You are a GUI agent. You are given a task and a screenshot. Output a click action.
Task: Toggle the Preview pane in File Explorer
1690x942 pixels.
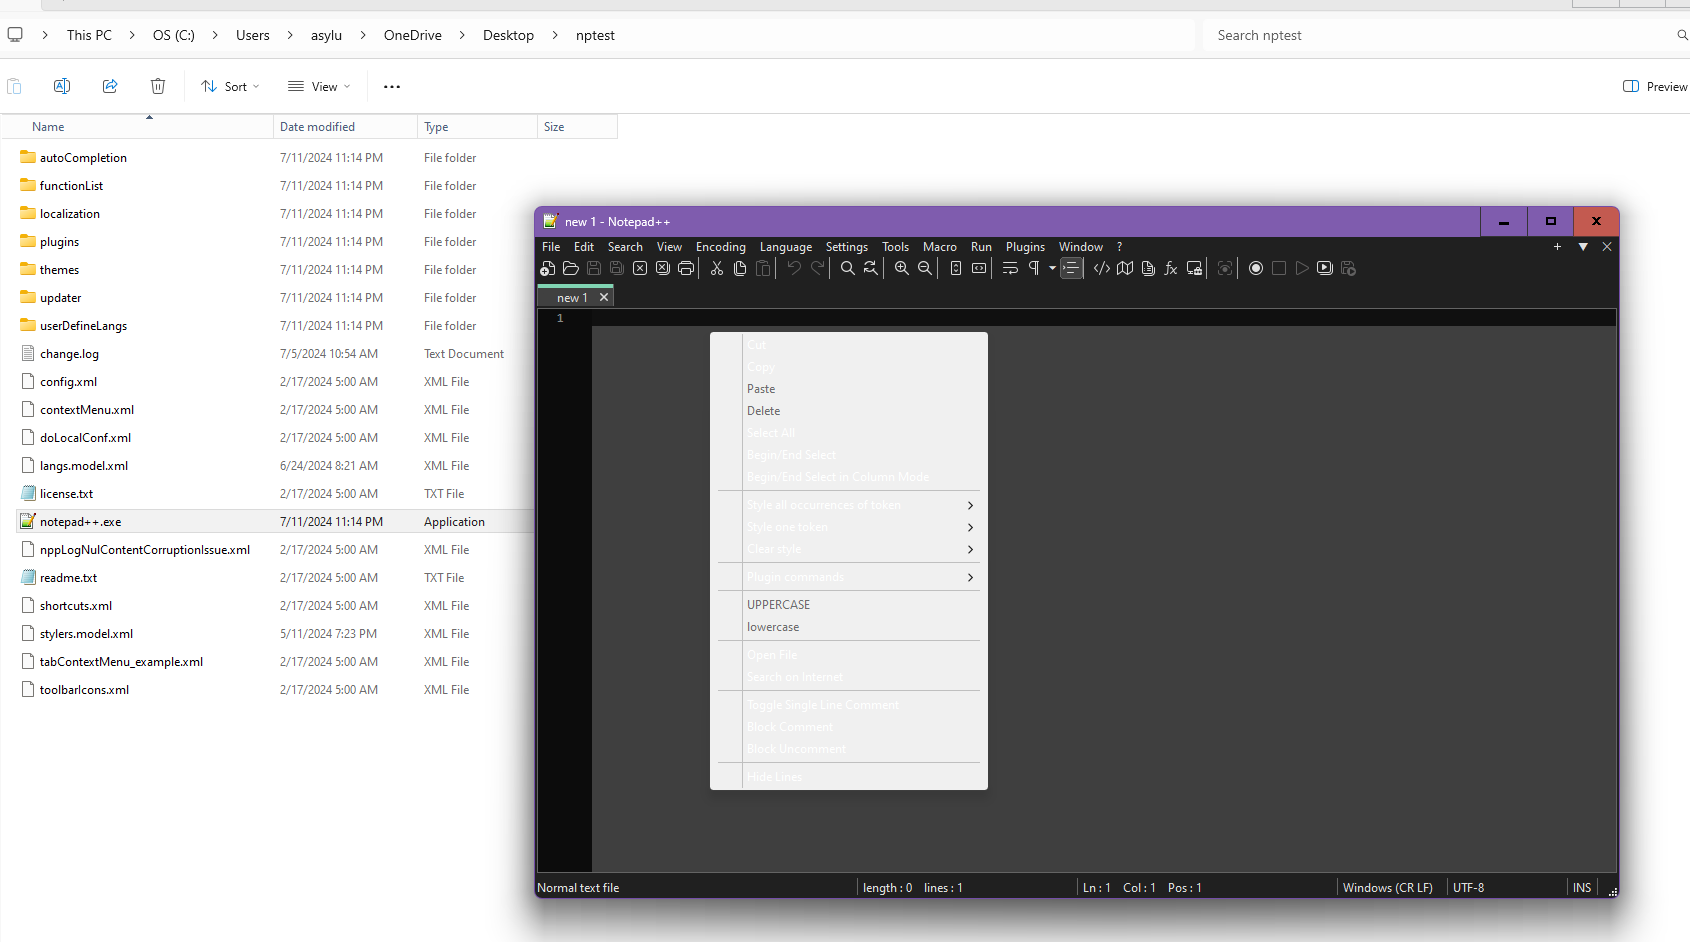pos(1655,87)
